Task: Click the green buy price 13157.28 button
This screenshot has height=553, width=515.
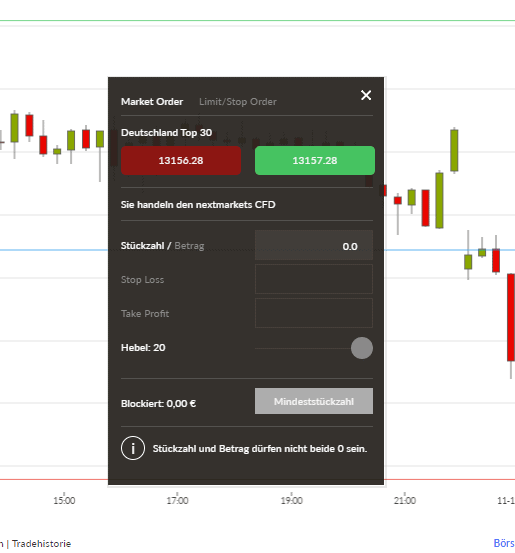Action: pyautogui.click(x=315, y=160)
